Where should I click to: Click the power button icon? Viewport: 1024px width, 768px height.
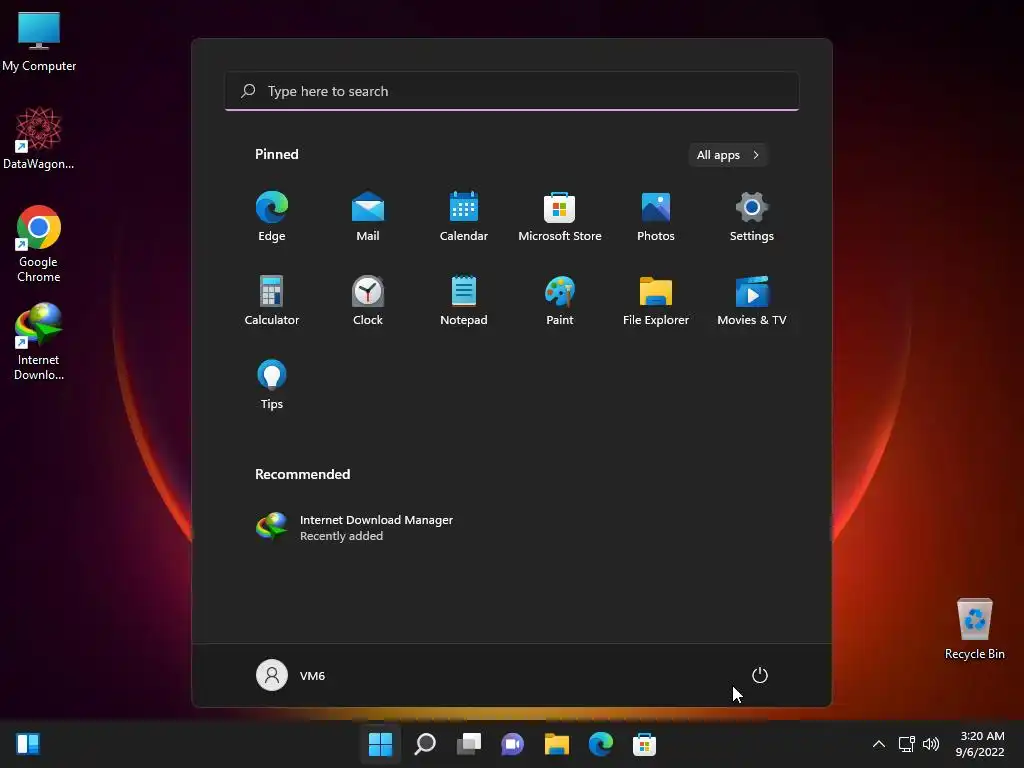[760, 675]
